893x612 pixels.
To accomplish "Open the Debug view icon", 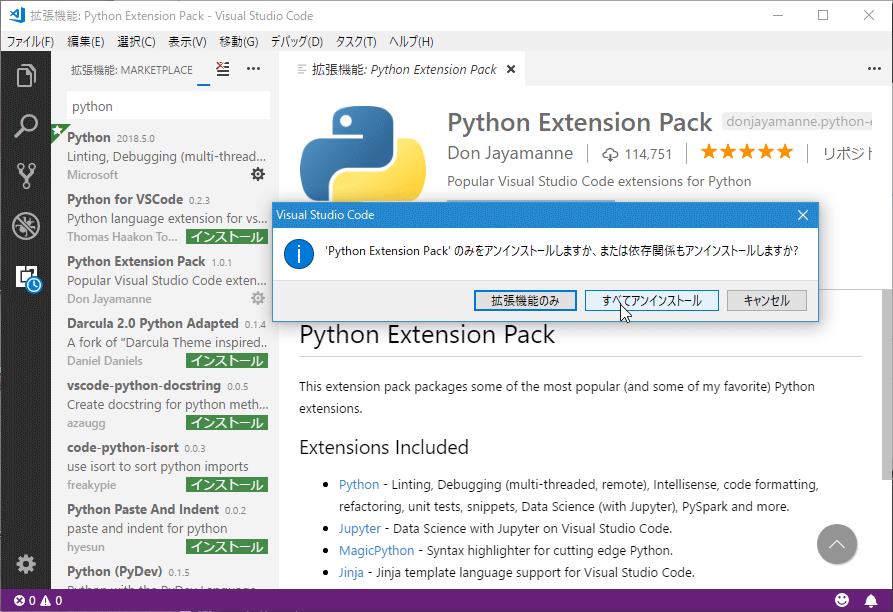I will tap(27, 226).
